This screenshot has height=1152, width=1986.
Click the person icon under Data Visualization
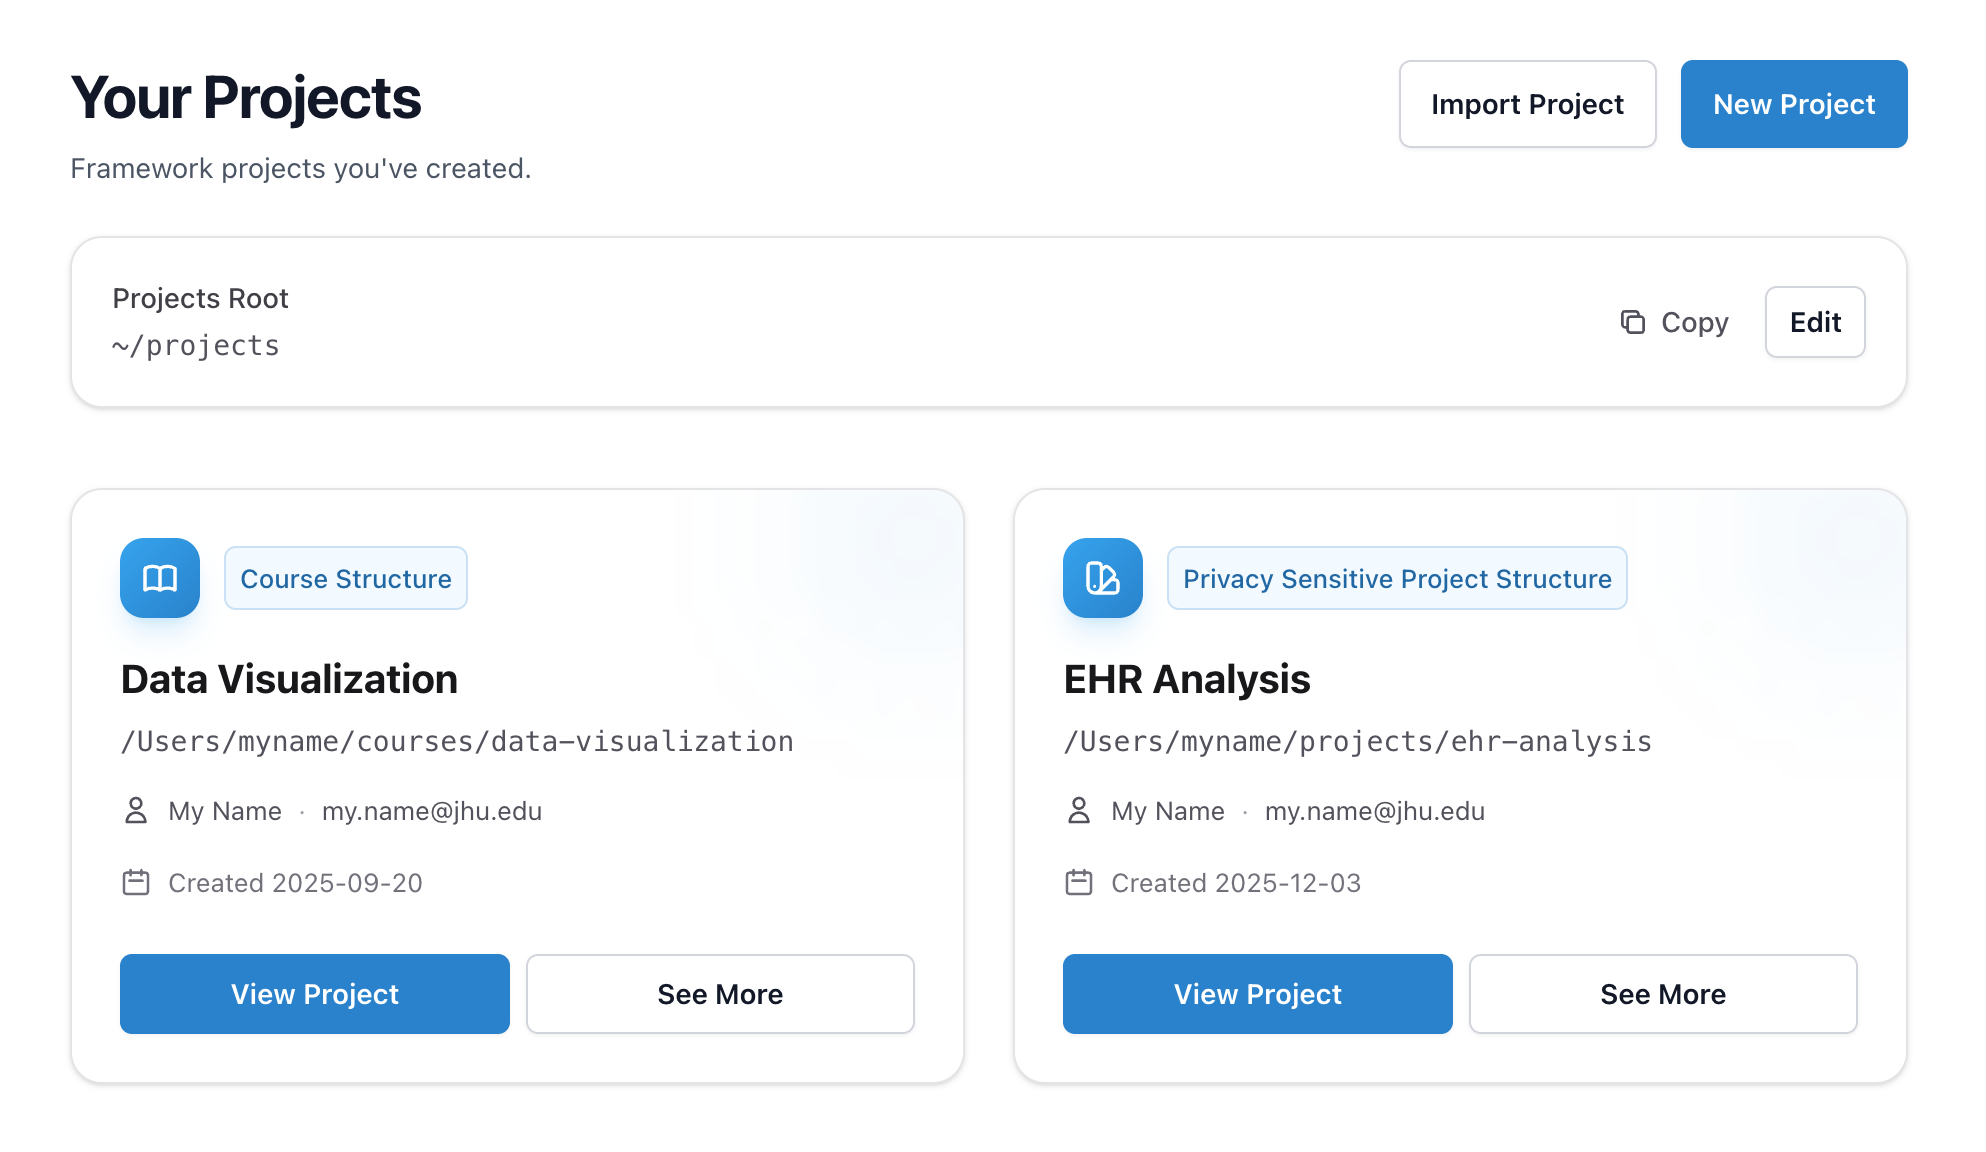(136, 811)
